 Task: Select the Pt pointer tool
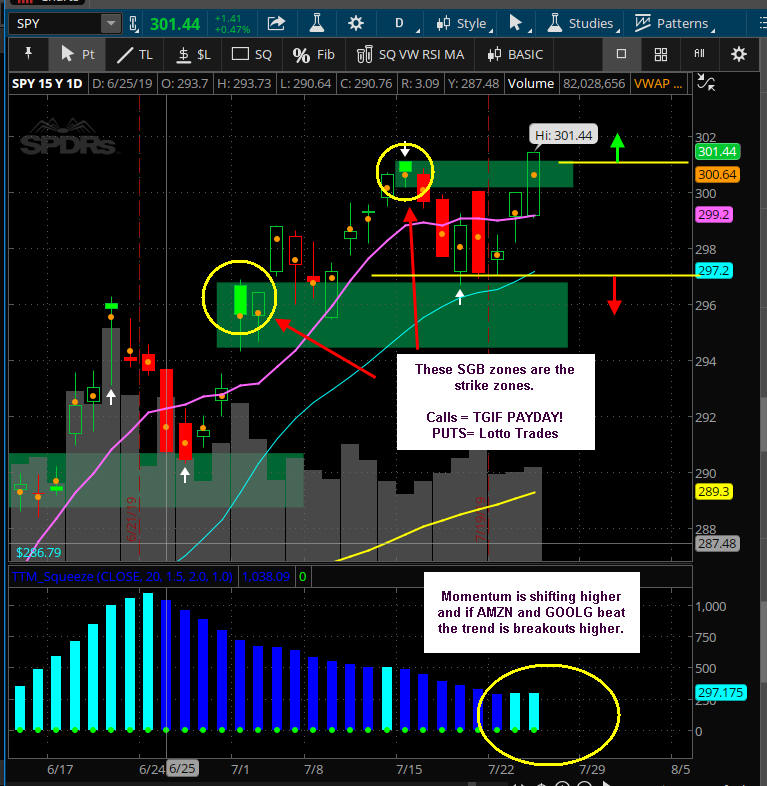point(77,54)
